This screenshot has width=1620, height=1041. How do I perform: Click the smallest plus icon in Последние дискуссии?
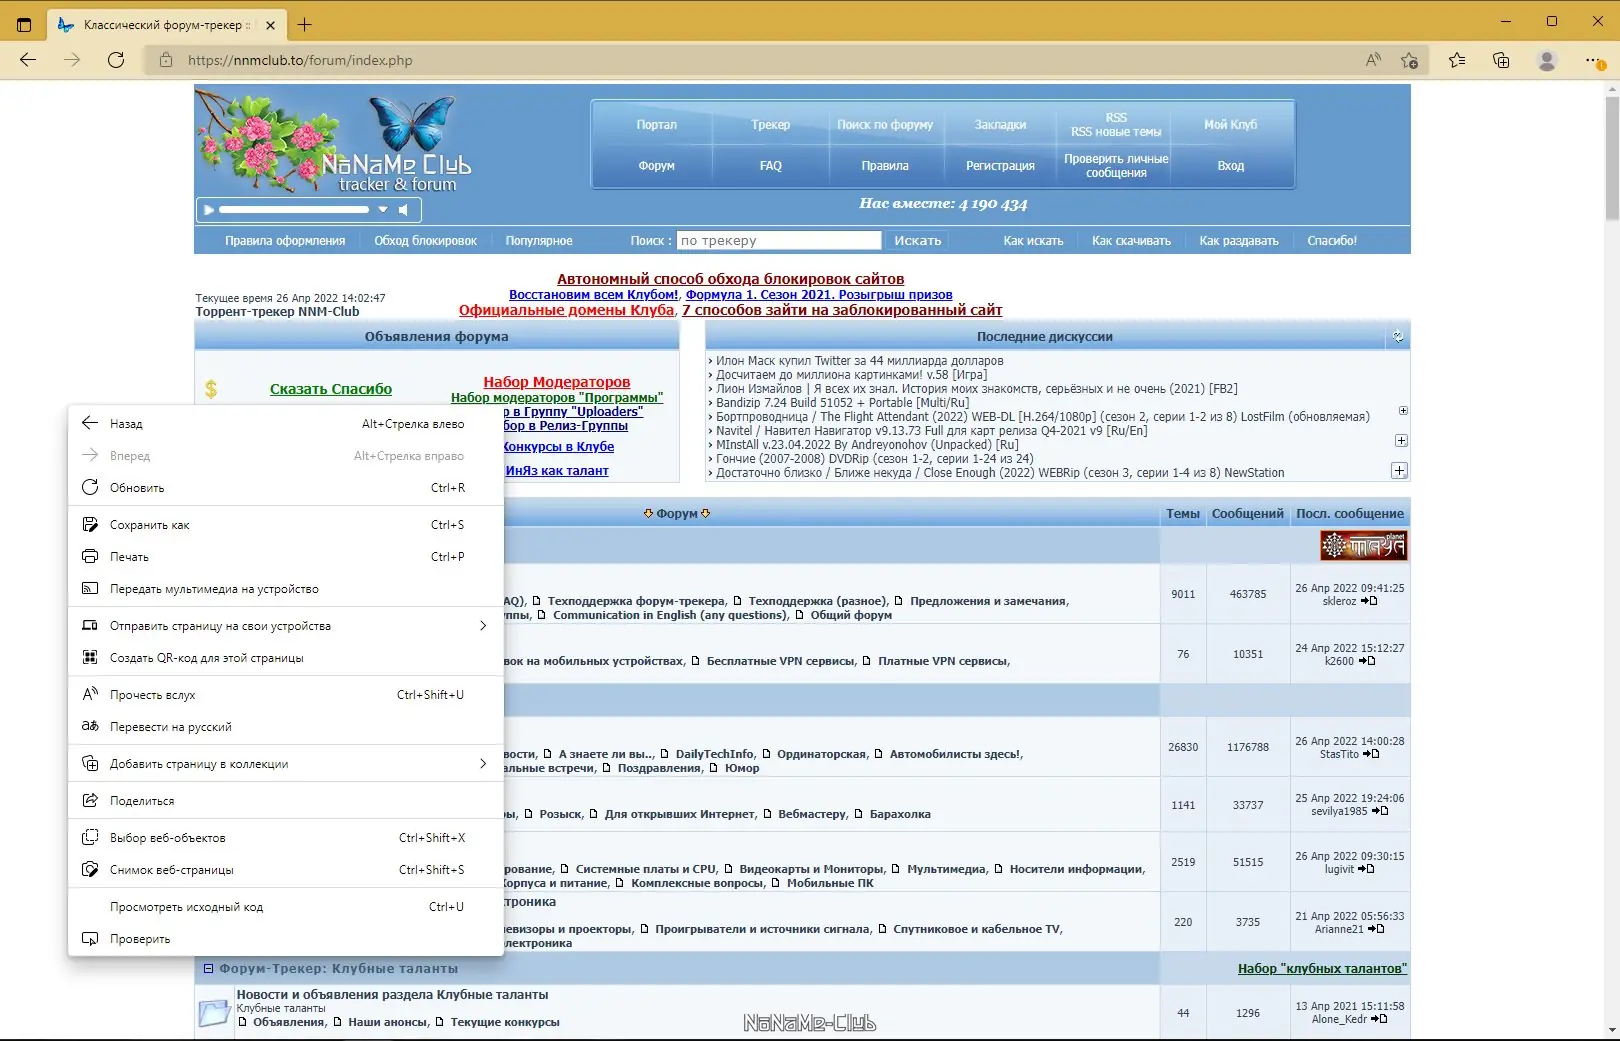[x=1403, y=411]
